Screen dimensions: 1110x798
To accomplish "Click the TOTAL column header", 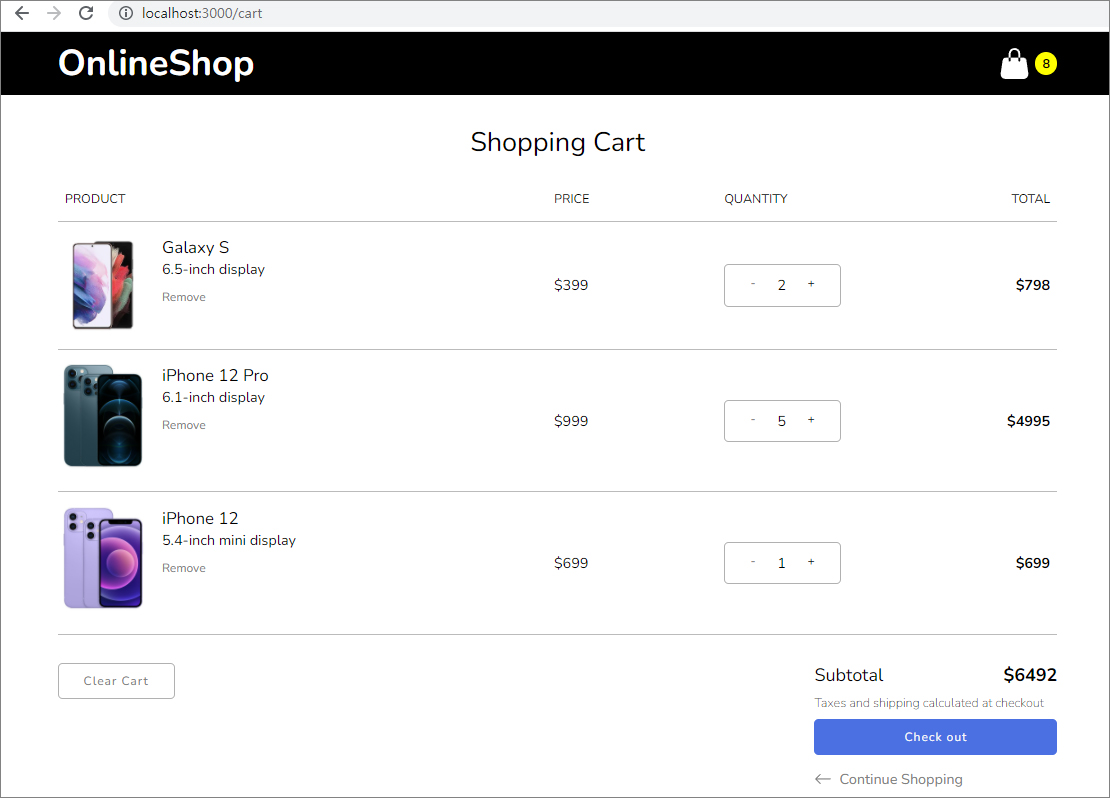I will click(x=1030, y=198).
